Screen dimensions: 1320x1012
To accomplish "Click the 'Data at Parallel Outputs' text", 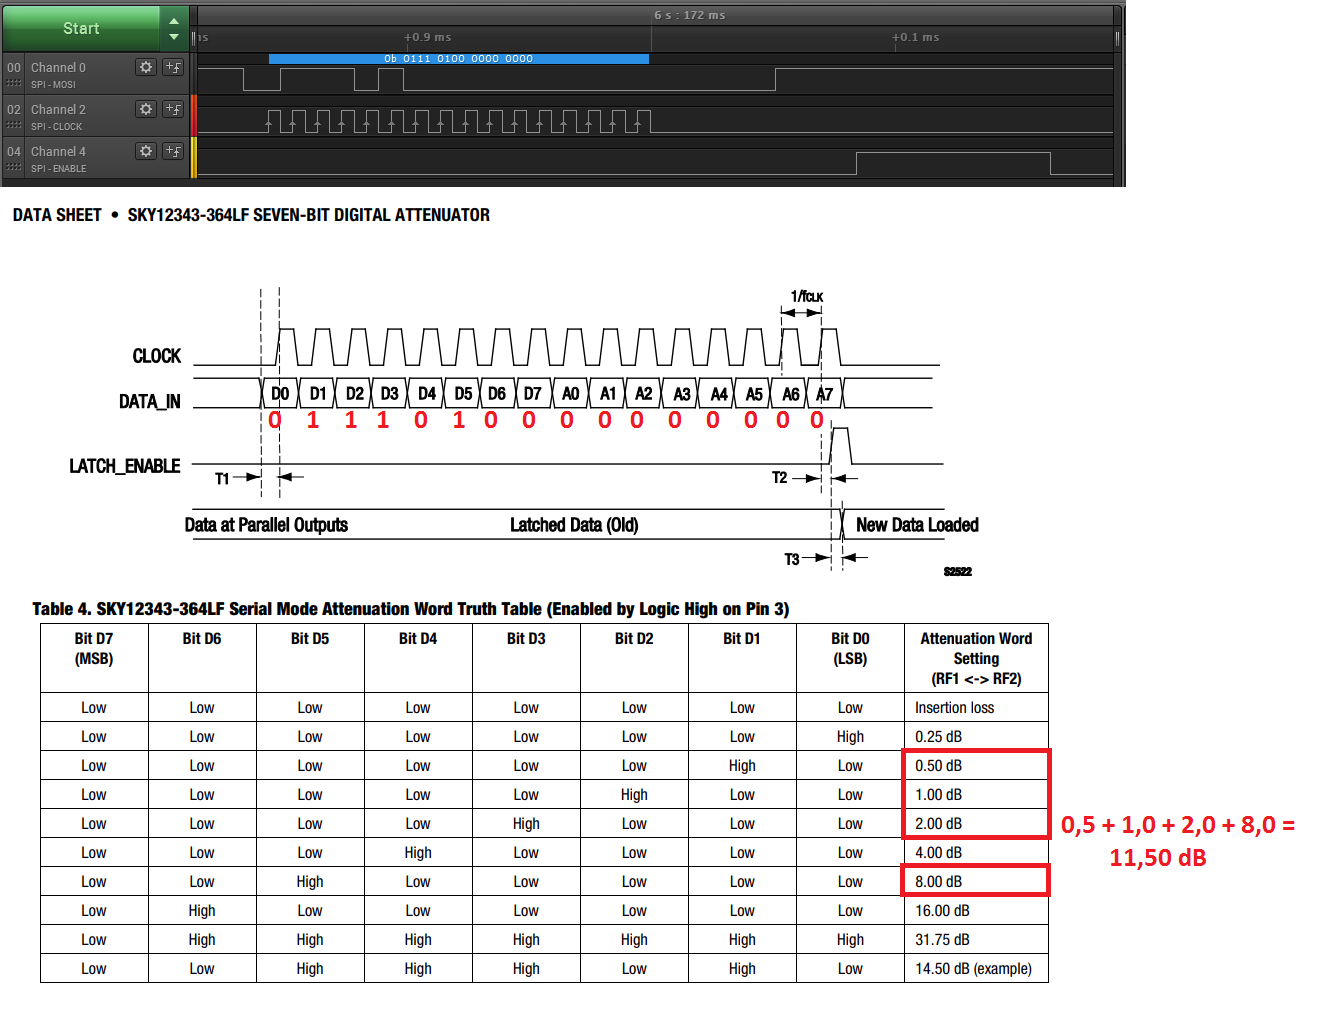I will tap(266, 525).
